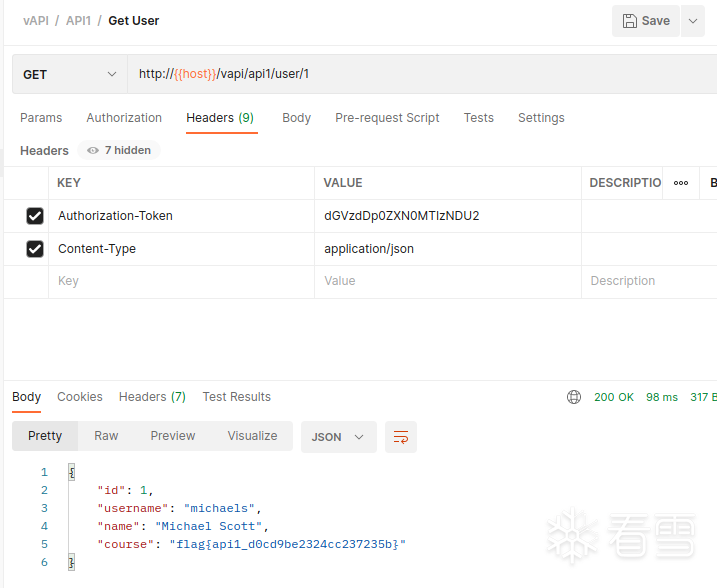Click the request URL input field

point(420,74)
